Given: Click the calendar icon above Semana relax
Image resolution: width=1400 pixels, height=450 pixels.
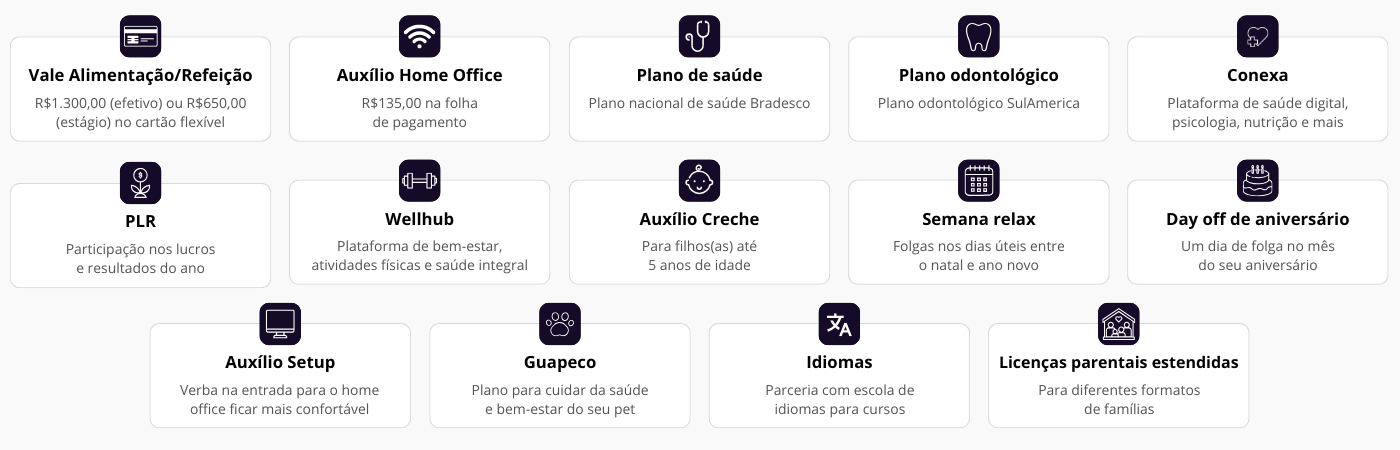Looking at the screenshot, I should point(978,181).
